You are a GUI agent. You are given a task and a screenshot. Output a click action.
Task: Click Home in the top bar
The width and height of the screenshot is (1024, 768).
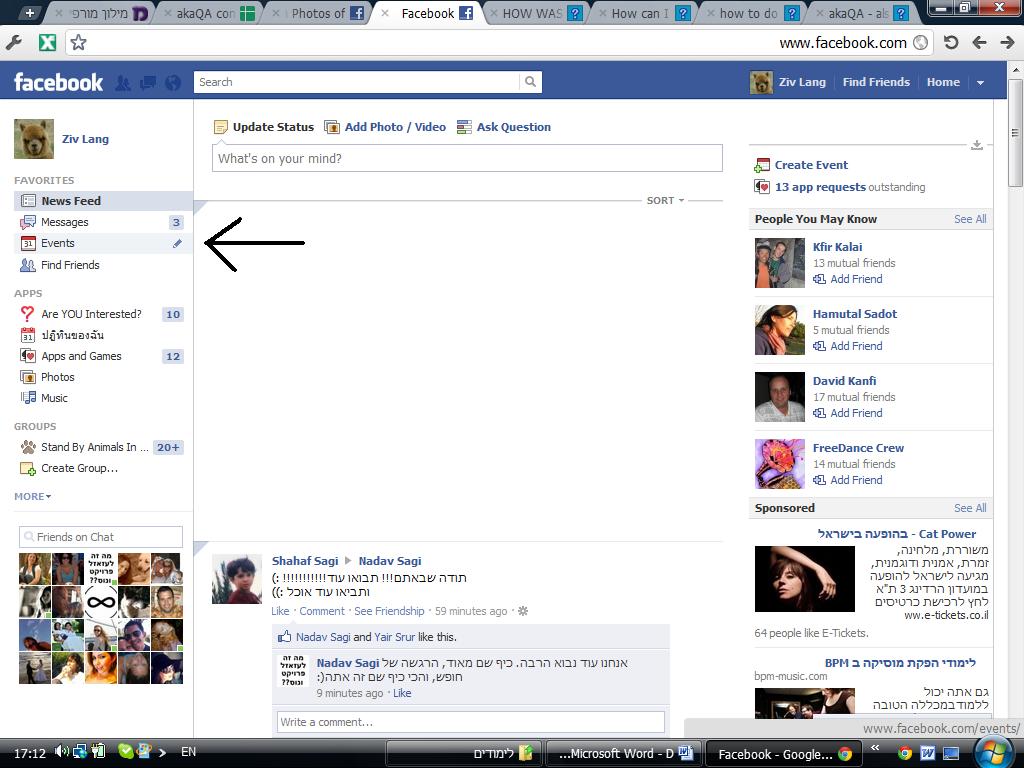[x=943, y=82]
